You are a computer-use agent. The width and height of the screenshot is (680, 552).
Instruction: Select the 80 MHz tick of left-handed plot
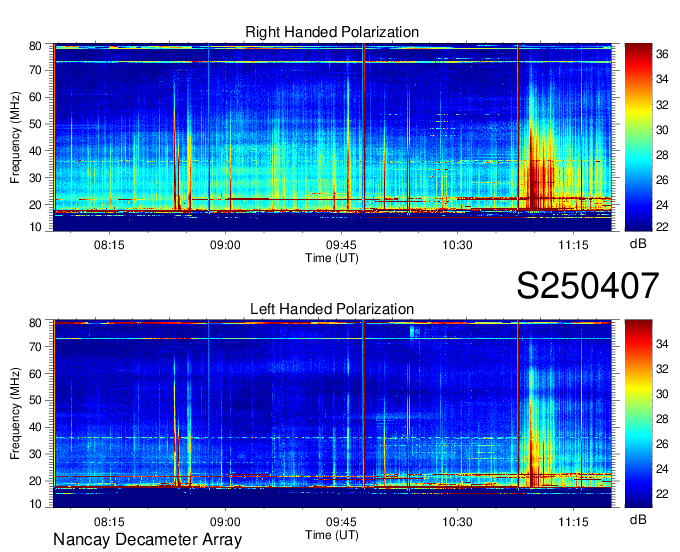coord(35,323)
